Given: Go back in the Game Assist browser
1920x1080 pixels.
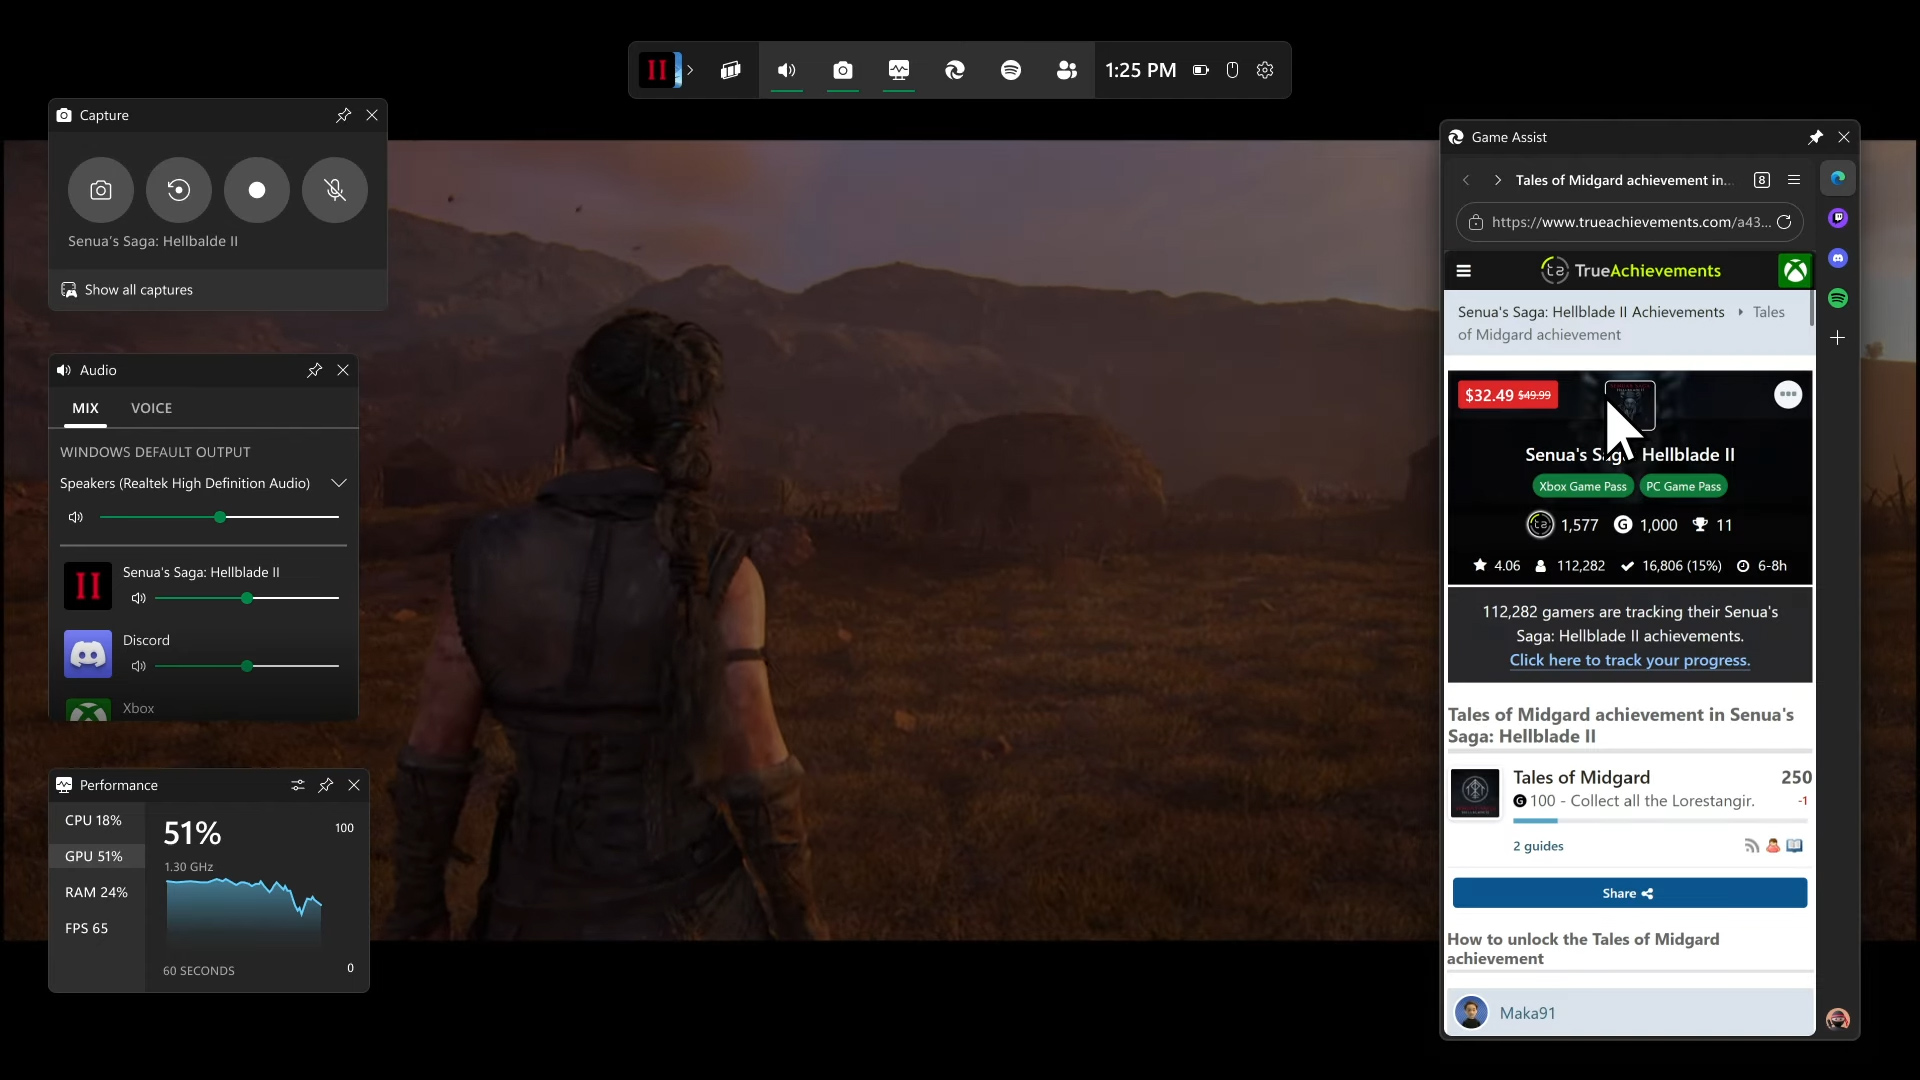Looking at the screenshot, I should tap(1466, 180).
